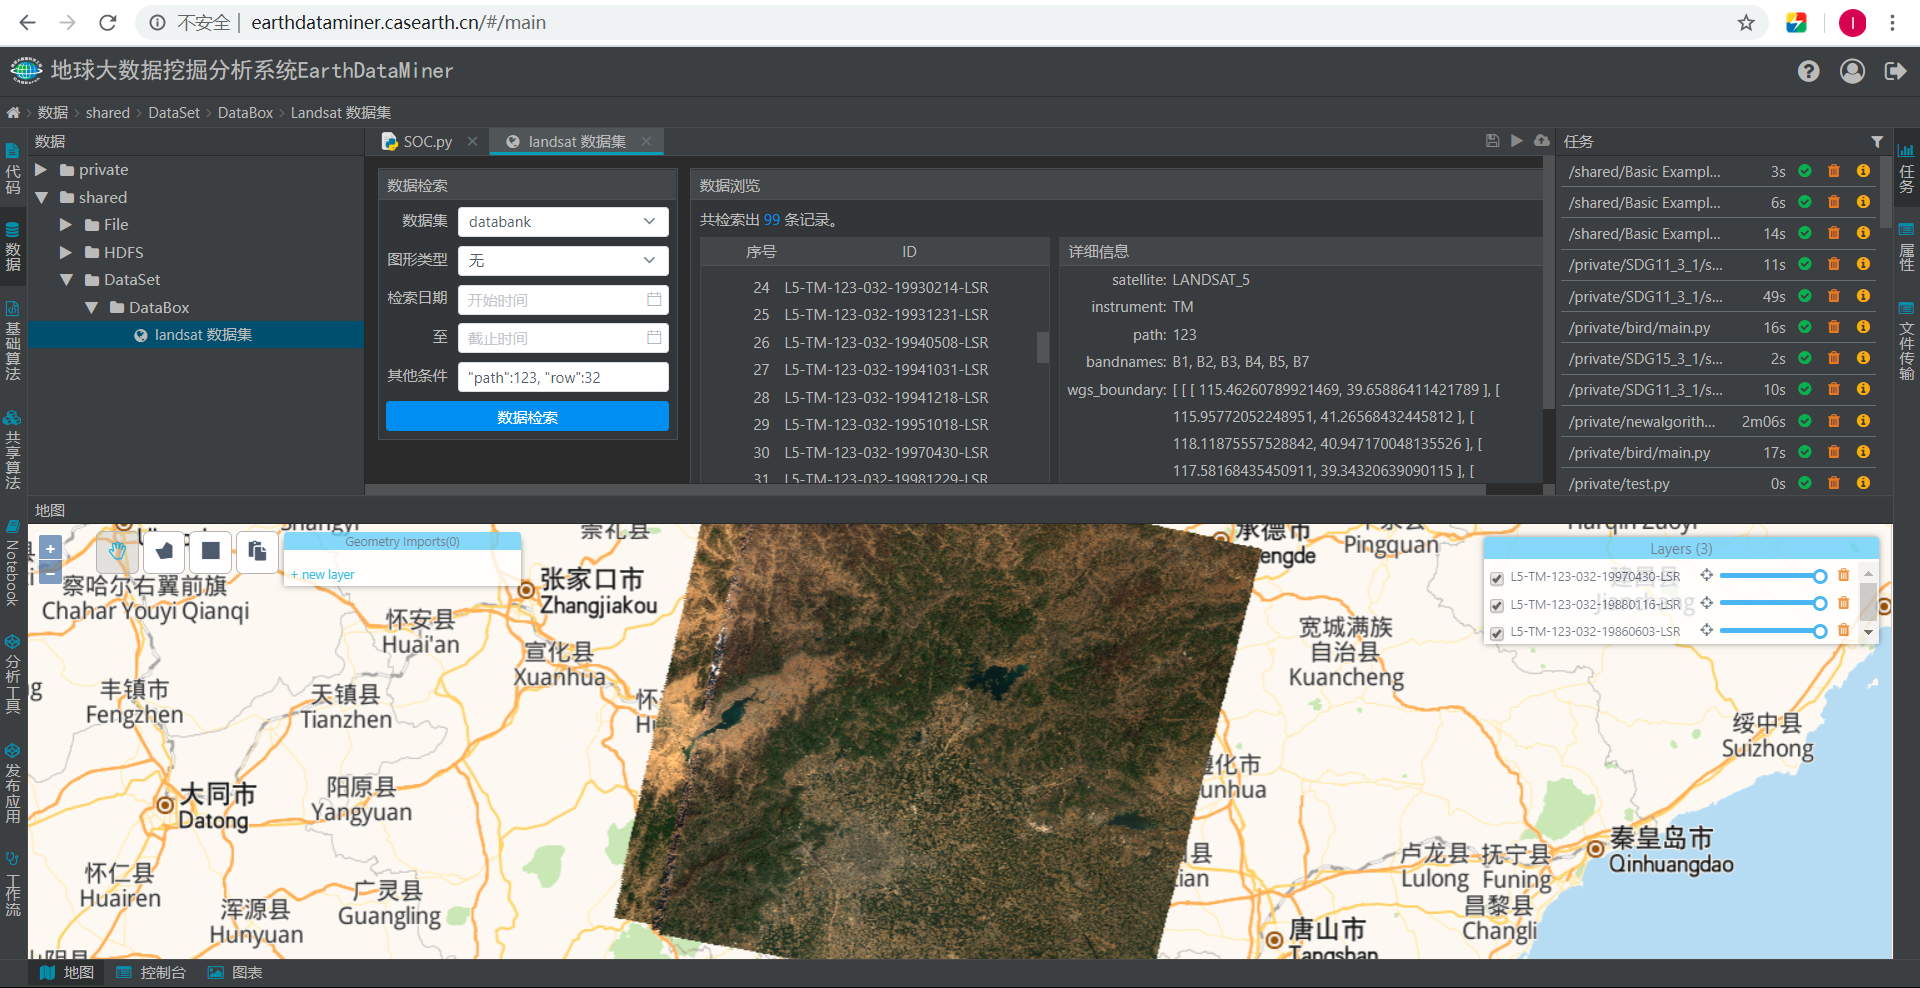Zoom in the map with plus button
This screenshot has width=1920, height=988.
tap(50, 548)
